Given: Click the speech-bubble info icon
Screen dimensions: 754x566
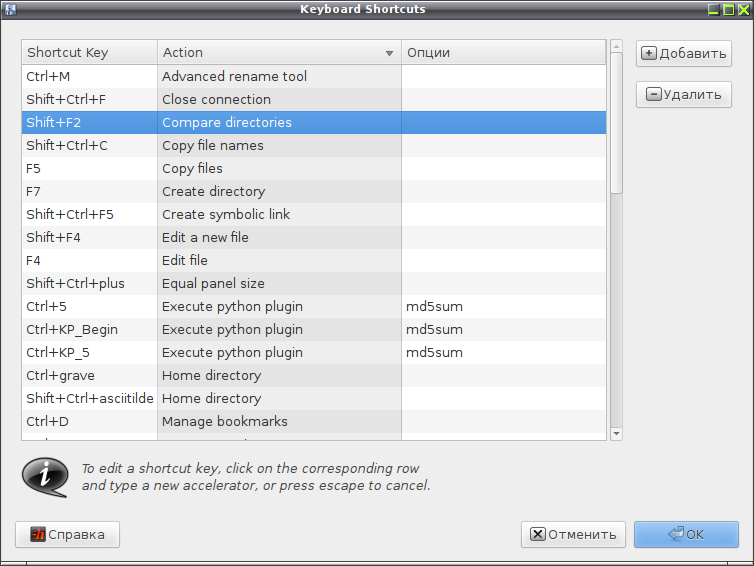Looking at the screenshot, I should coord(45,477).
